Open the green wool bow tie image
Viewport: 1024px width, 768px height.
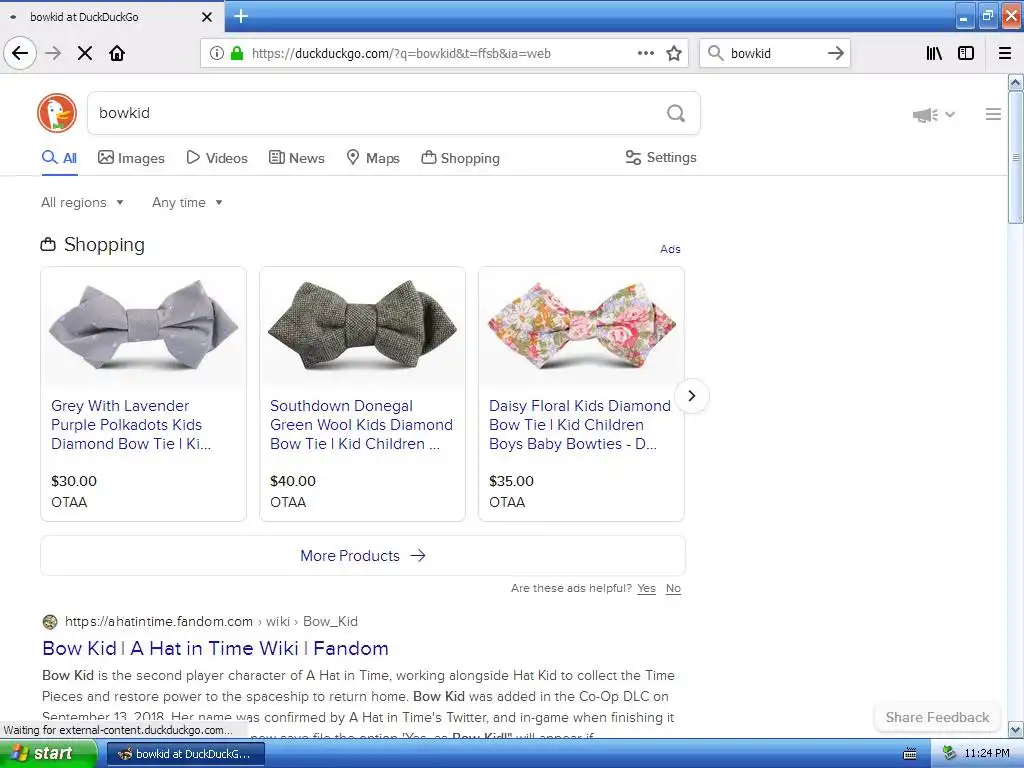362,325
